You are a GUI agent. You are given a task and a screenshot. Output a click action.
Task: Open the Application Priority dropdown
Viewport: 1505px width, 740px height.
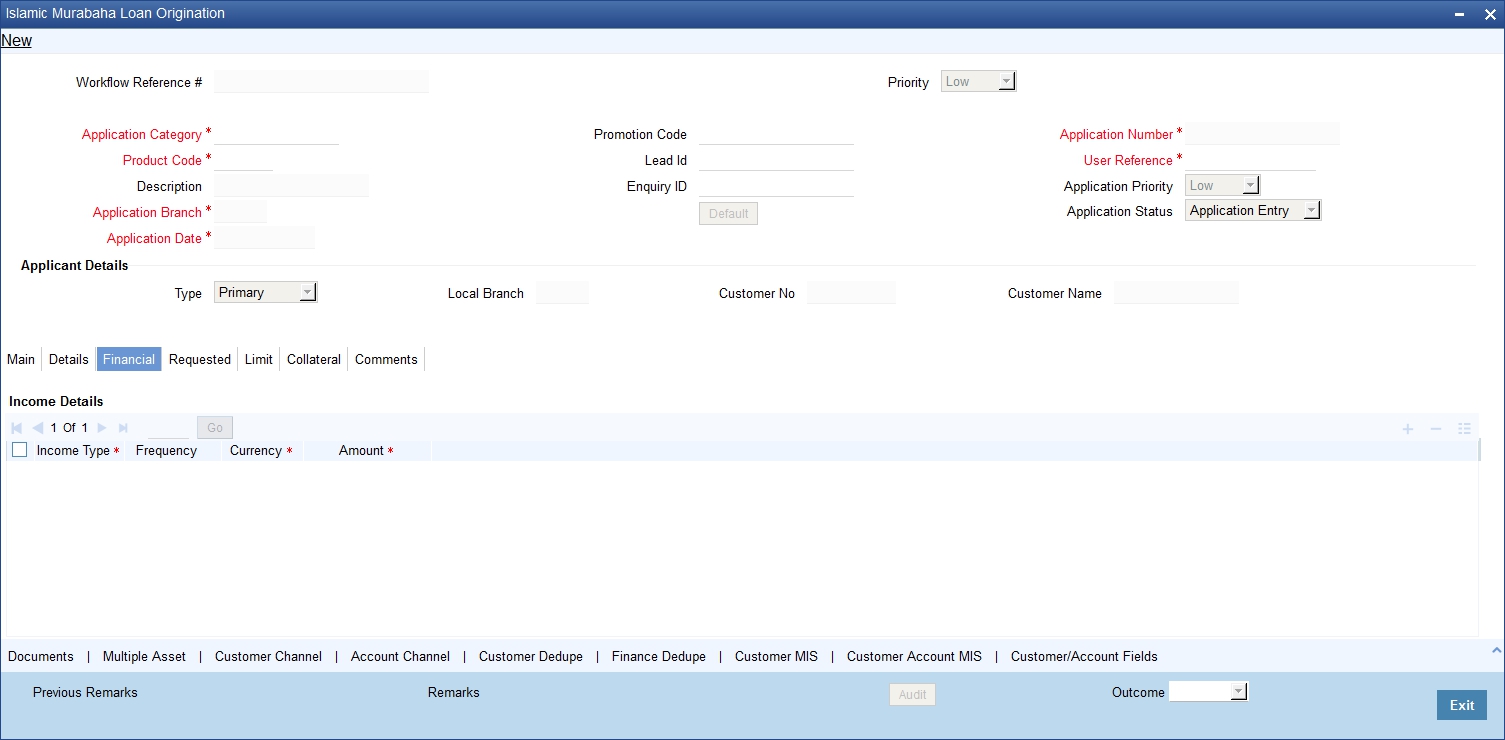pyautogui.click(x=1222, y=185)
